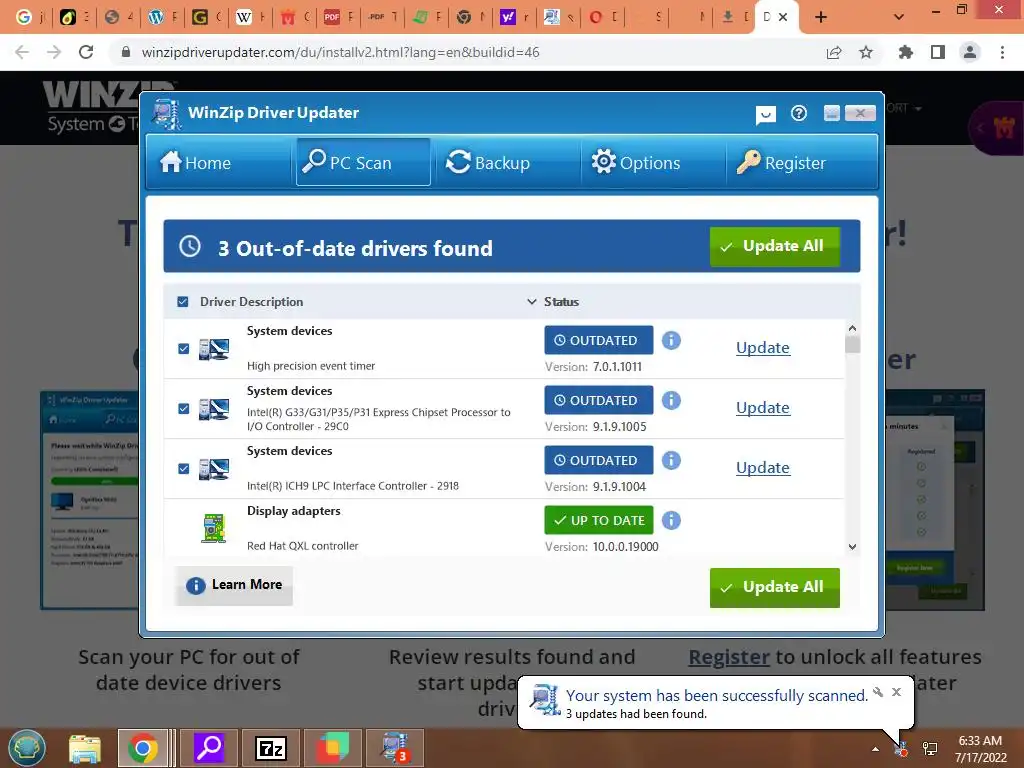Click the display adapter card icon
This screenshot has width=1024, height=768.
coord(214,529)
